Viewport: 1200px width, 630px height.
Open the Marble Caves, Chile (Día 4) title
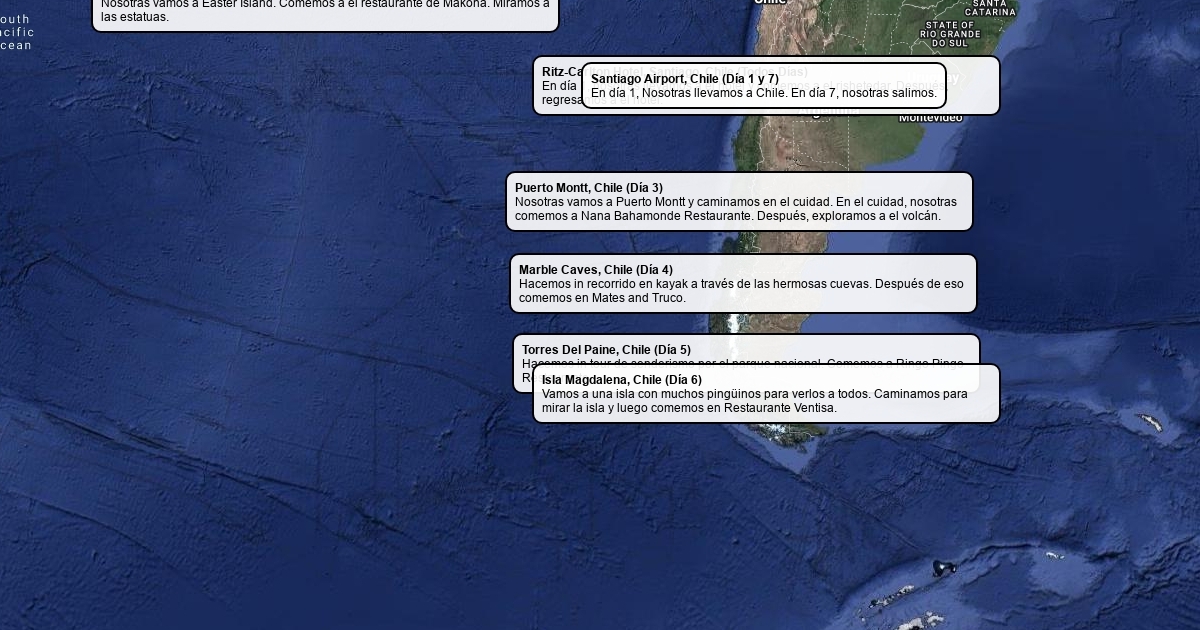595,270
